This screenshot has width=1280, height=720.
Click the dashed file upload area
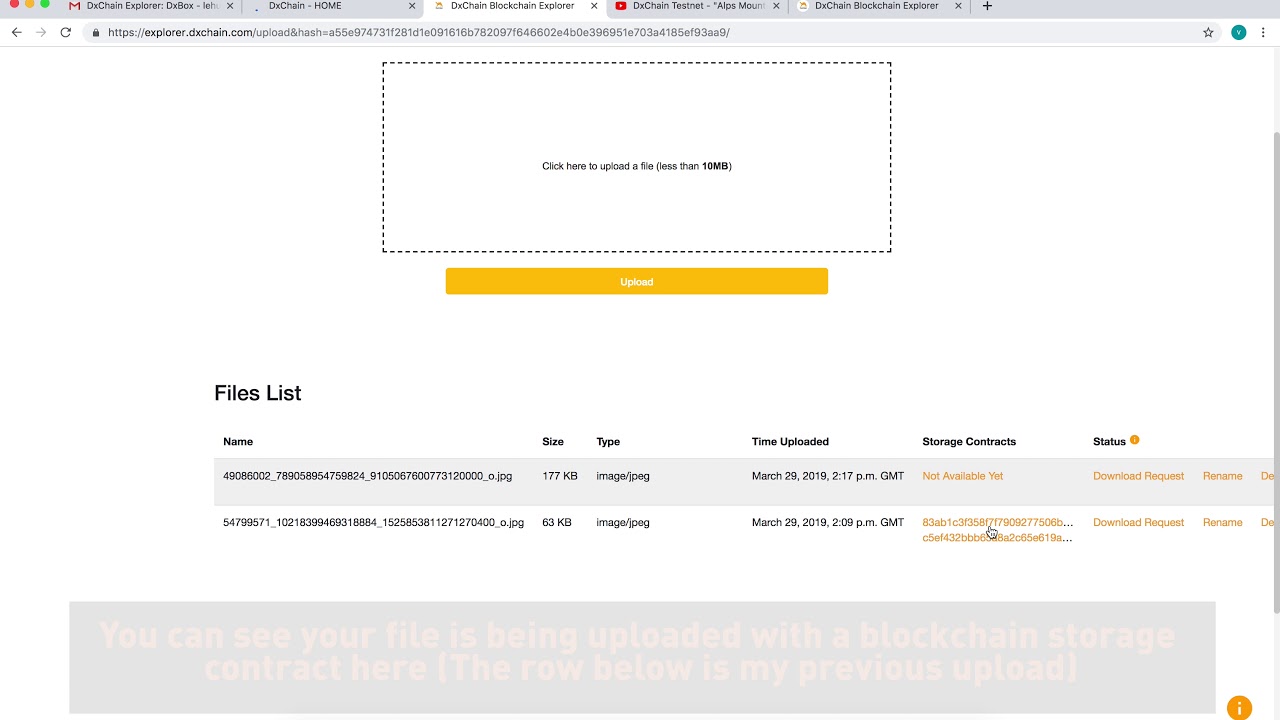tap(637, 157)
